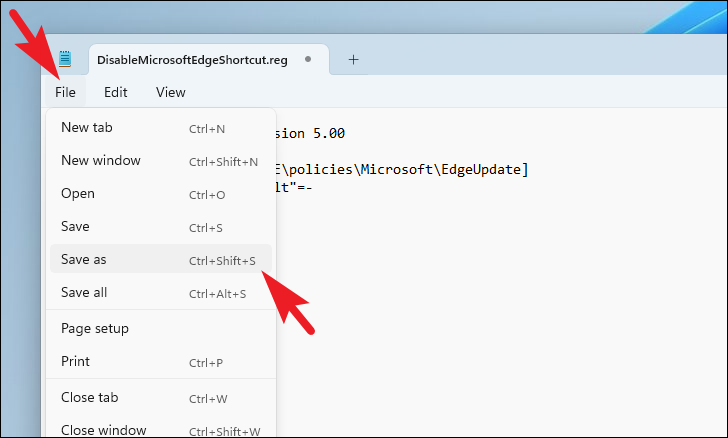Select the DisableMicrosoftEdgeShortcut.reg tab

tap(209, 59)
